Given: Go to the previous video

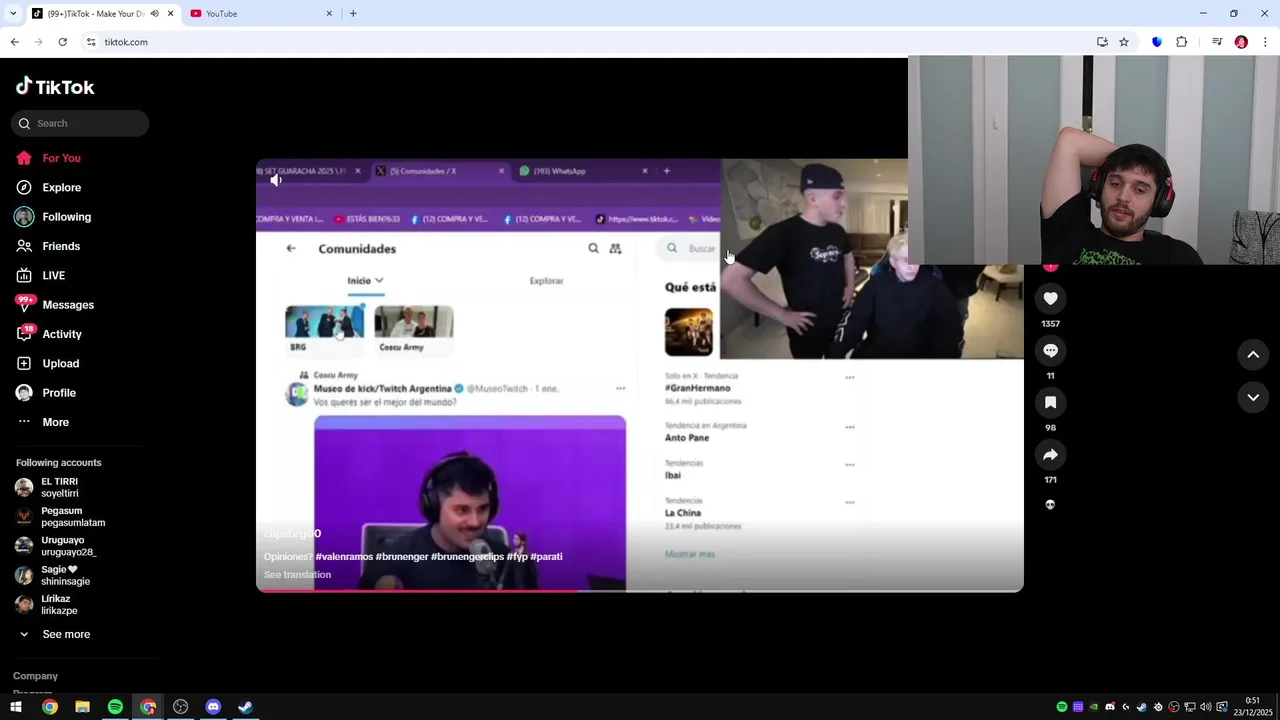Looking at the screenshot, I should [x=1253, y=354].
